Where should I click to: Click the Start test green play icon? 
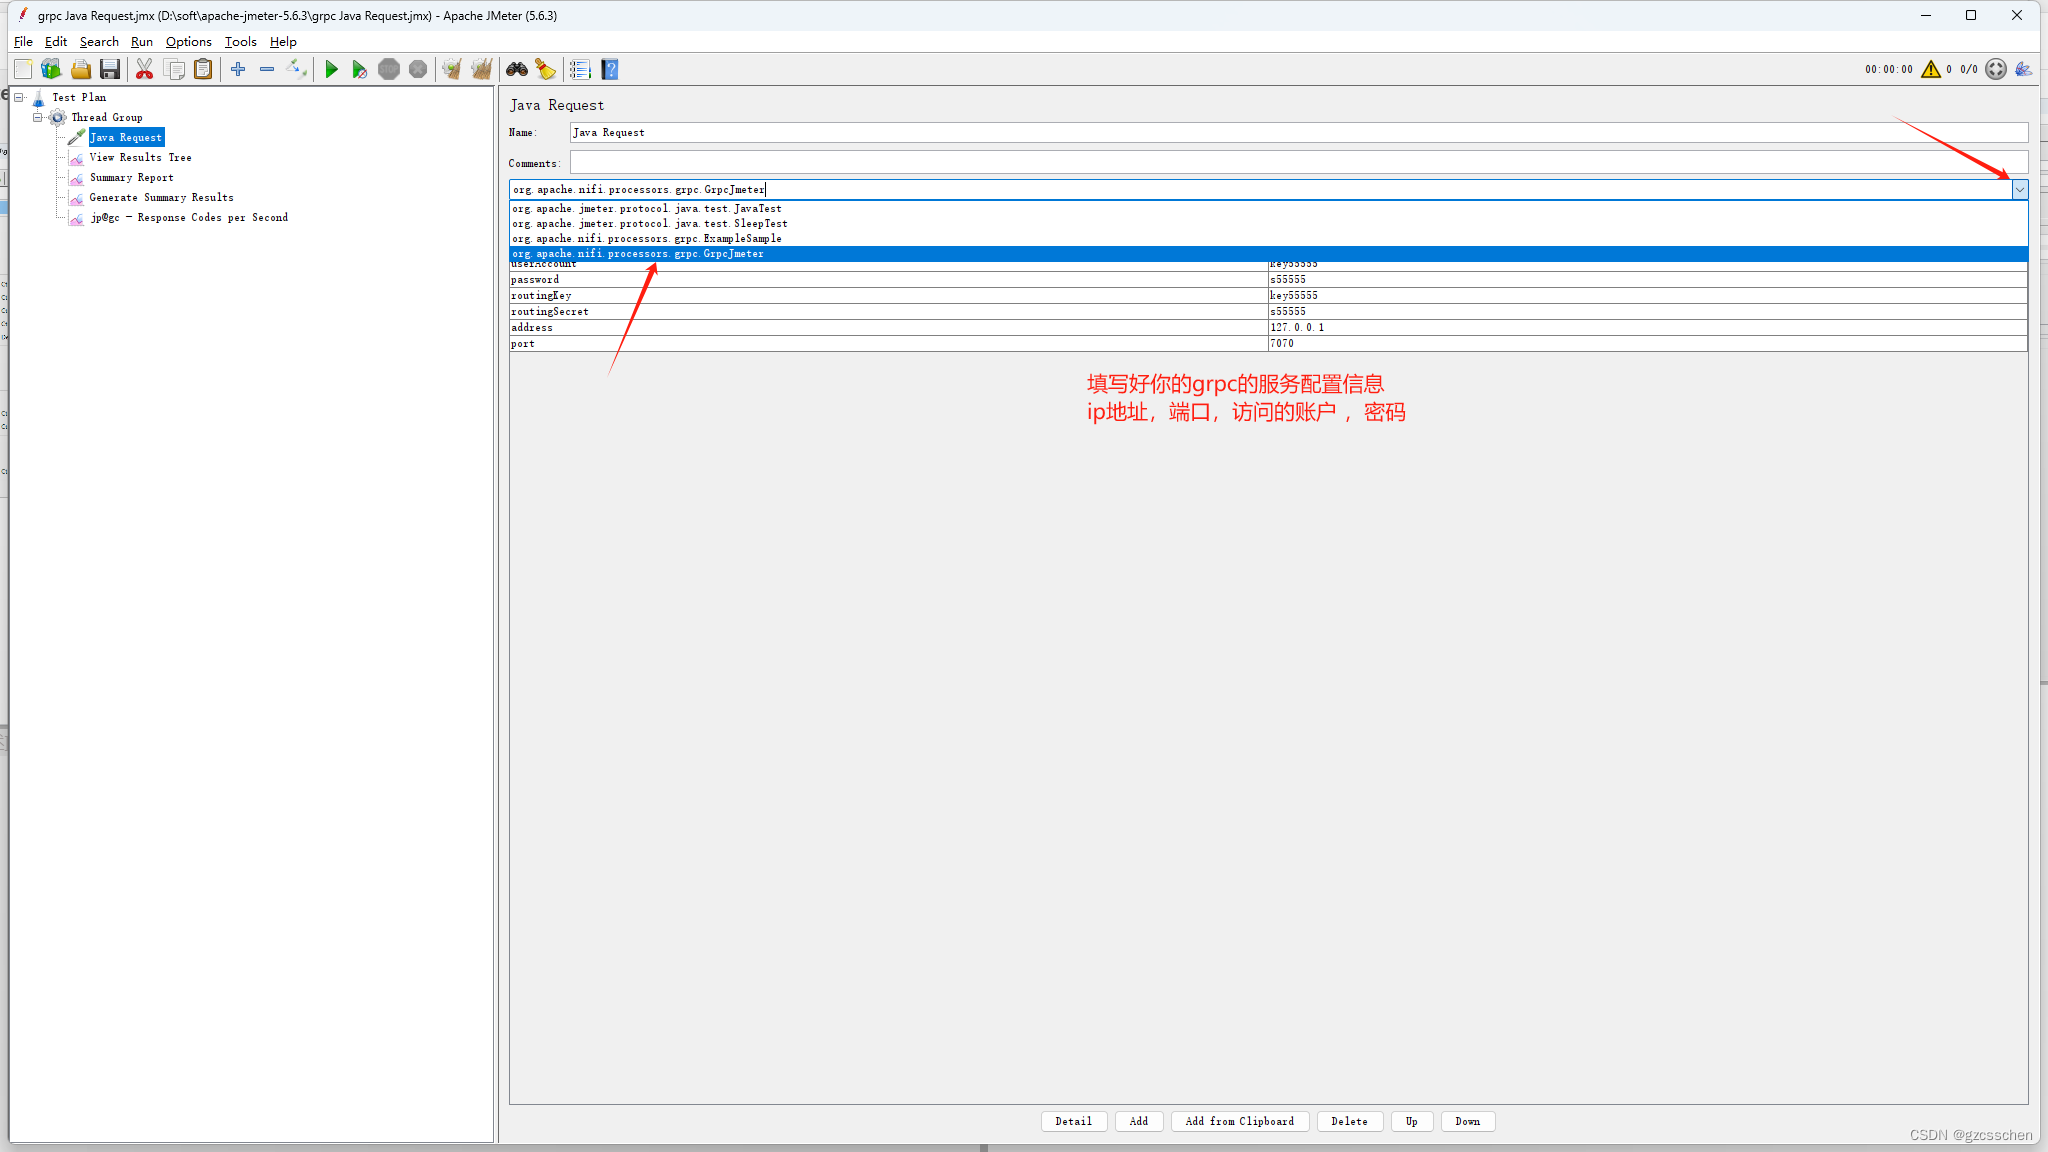(x=331, y=69)
